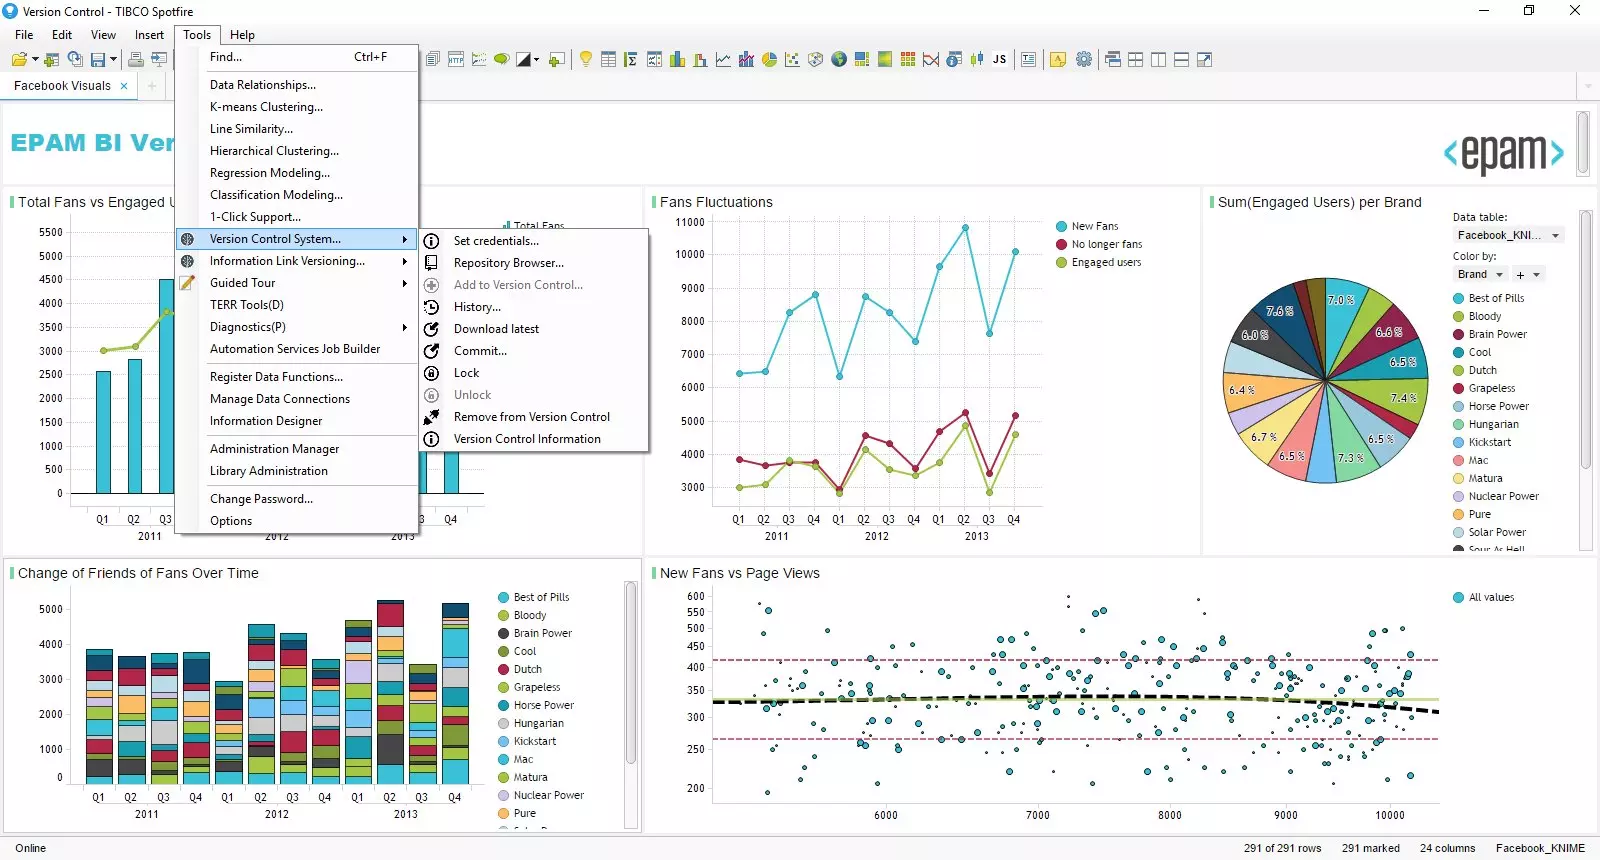This screenshot has width=1600, height=860.
Task: Select Commit... in Version Control submenu
Action: 480,351
